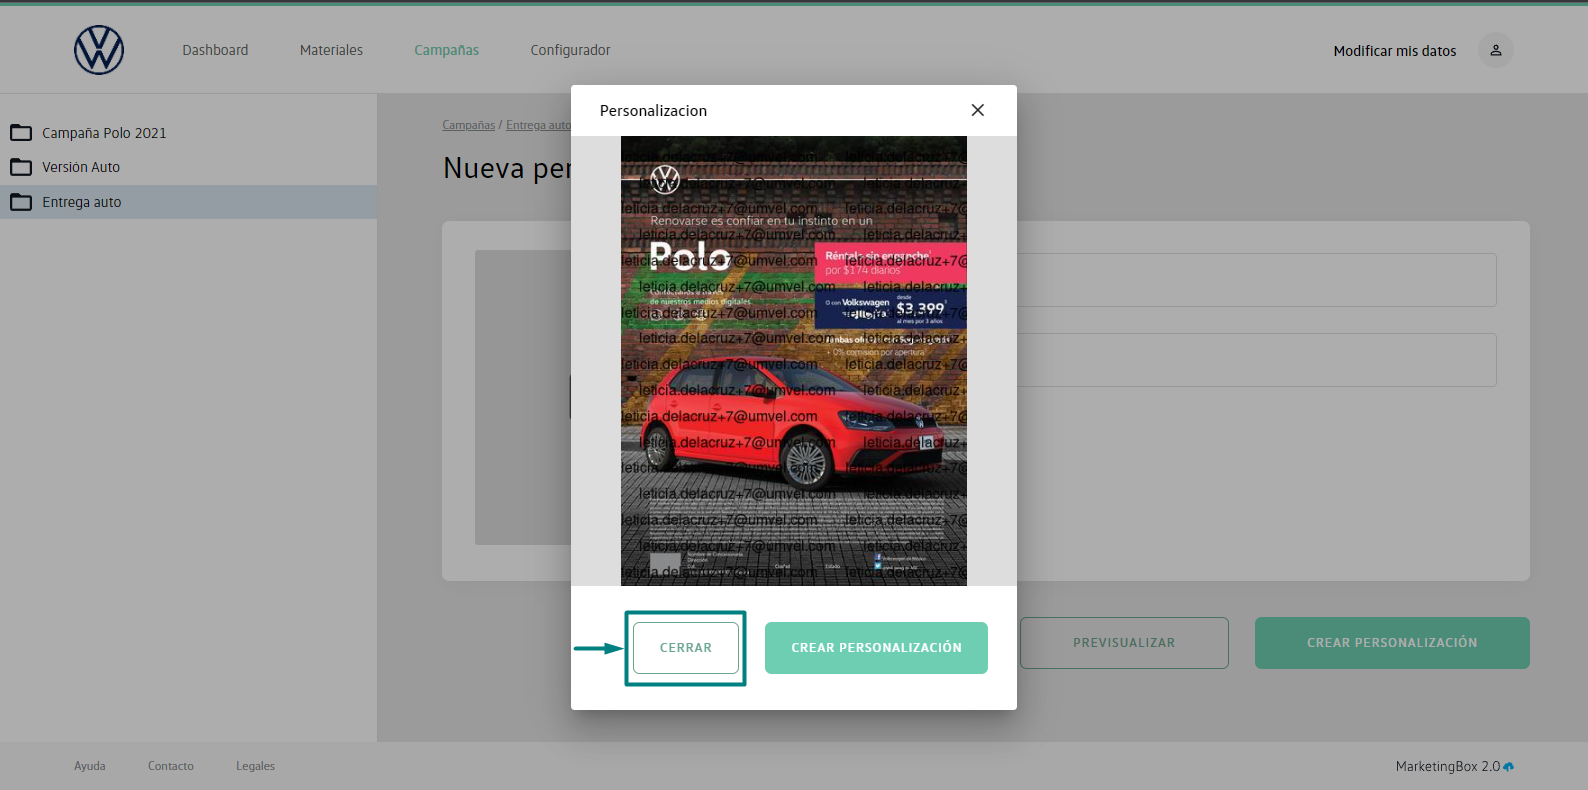
Task: Select Versión Auto in the sidebar
Action: click(x=81, y=167)
